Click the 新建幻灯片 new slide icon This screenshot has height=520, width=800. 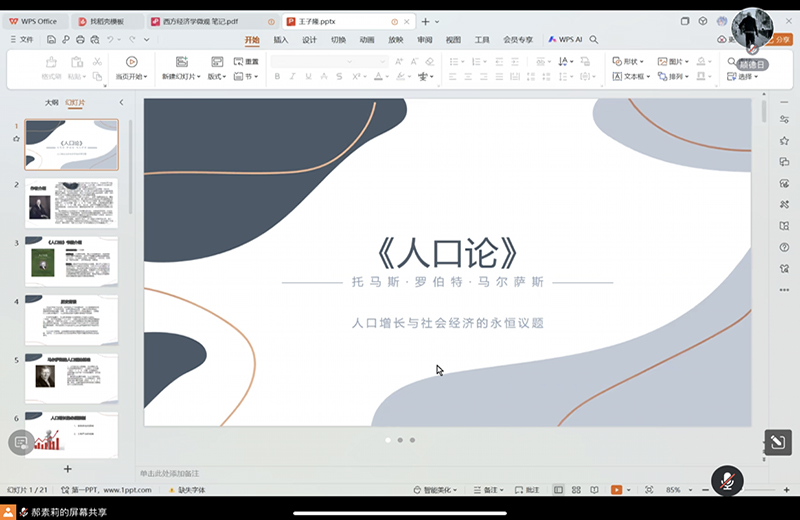181,62
